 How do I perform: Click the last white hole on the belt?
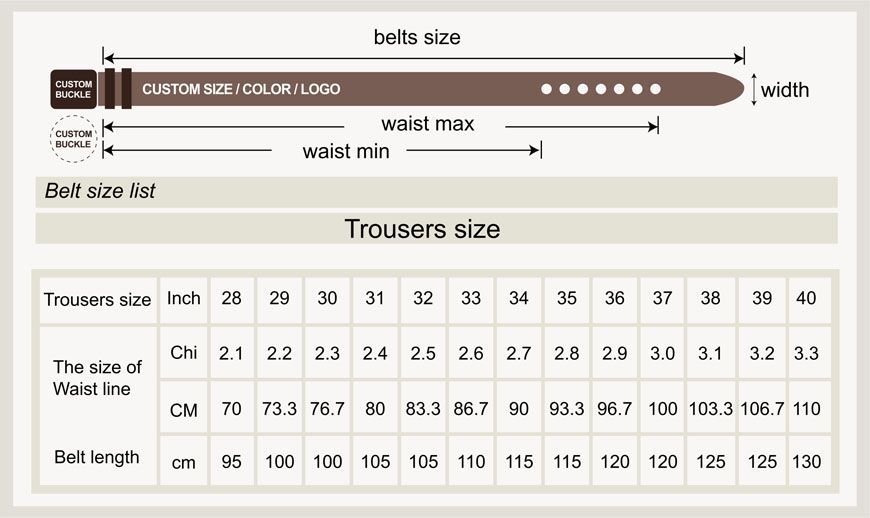655,89
